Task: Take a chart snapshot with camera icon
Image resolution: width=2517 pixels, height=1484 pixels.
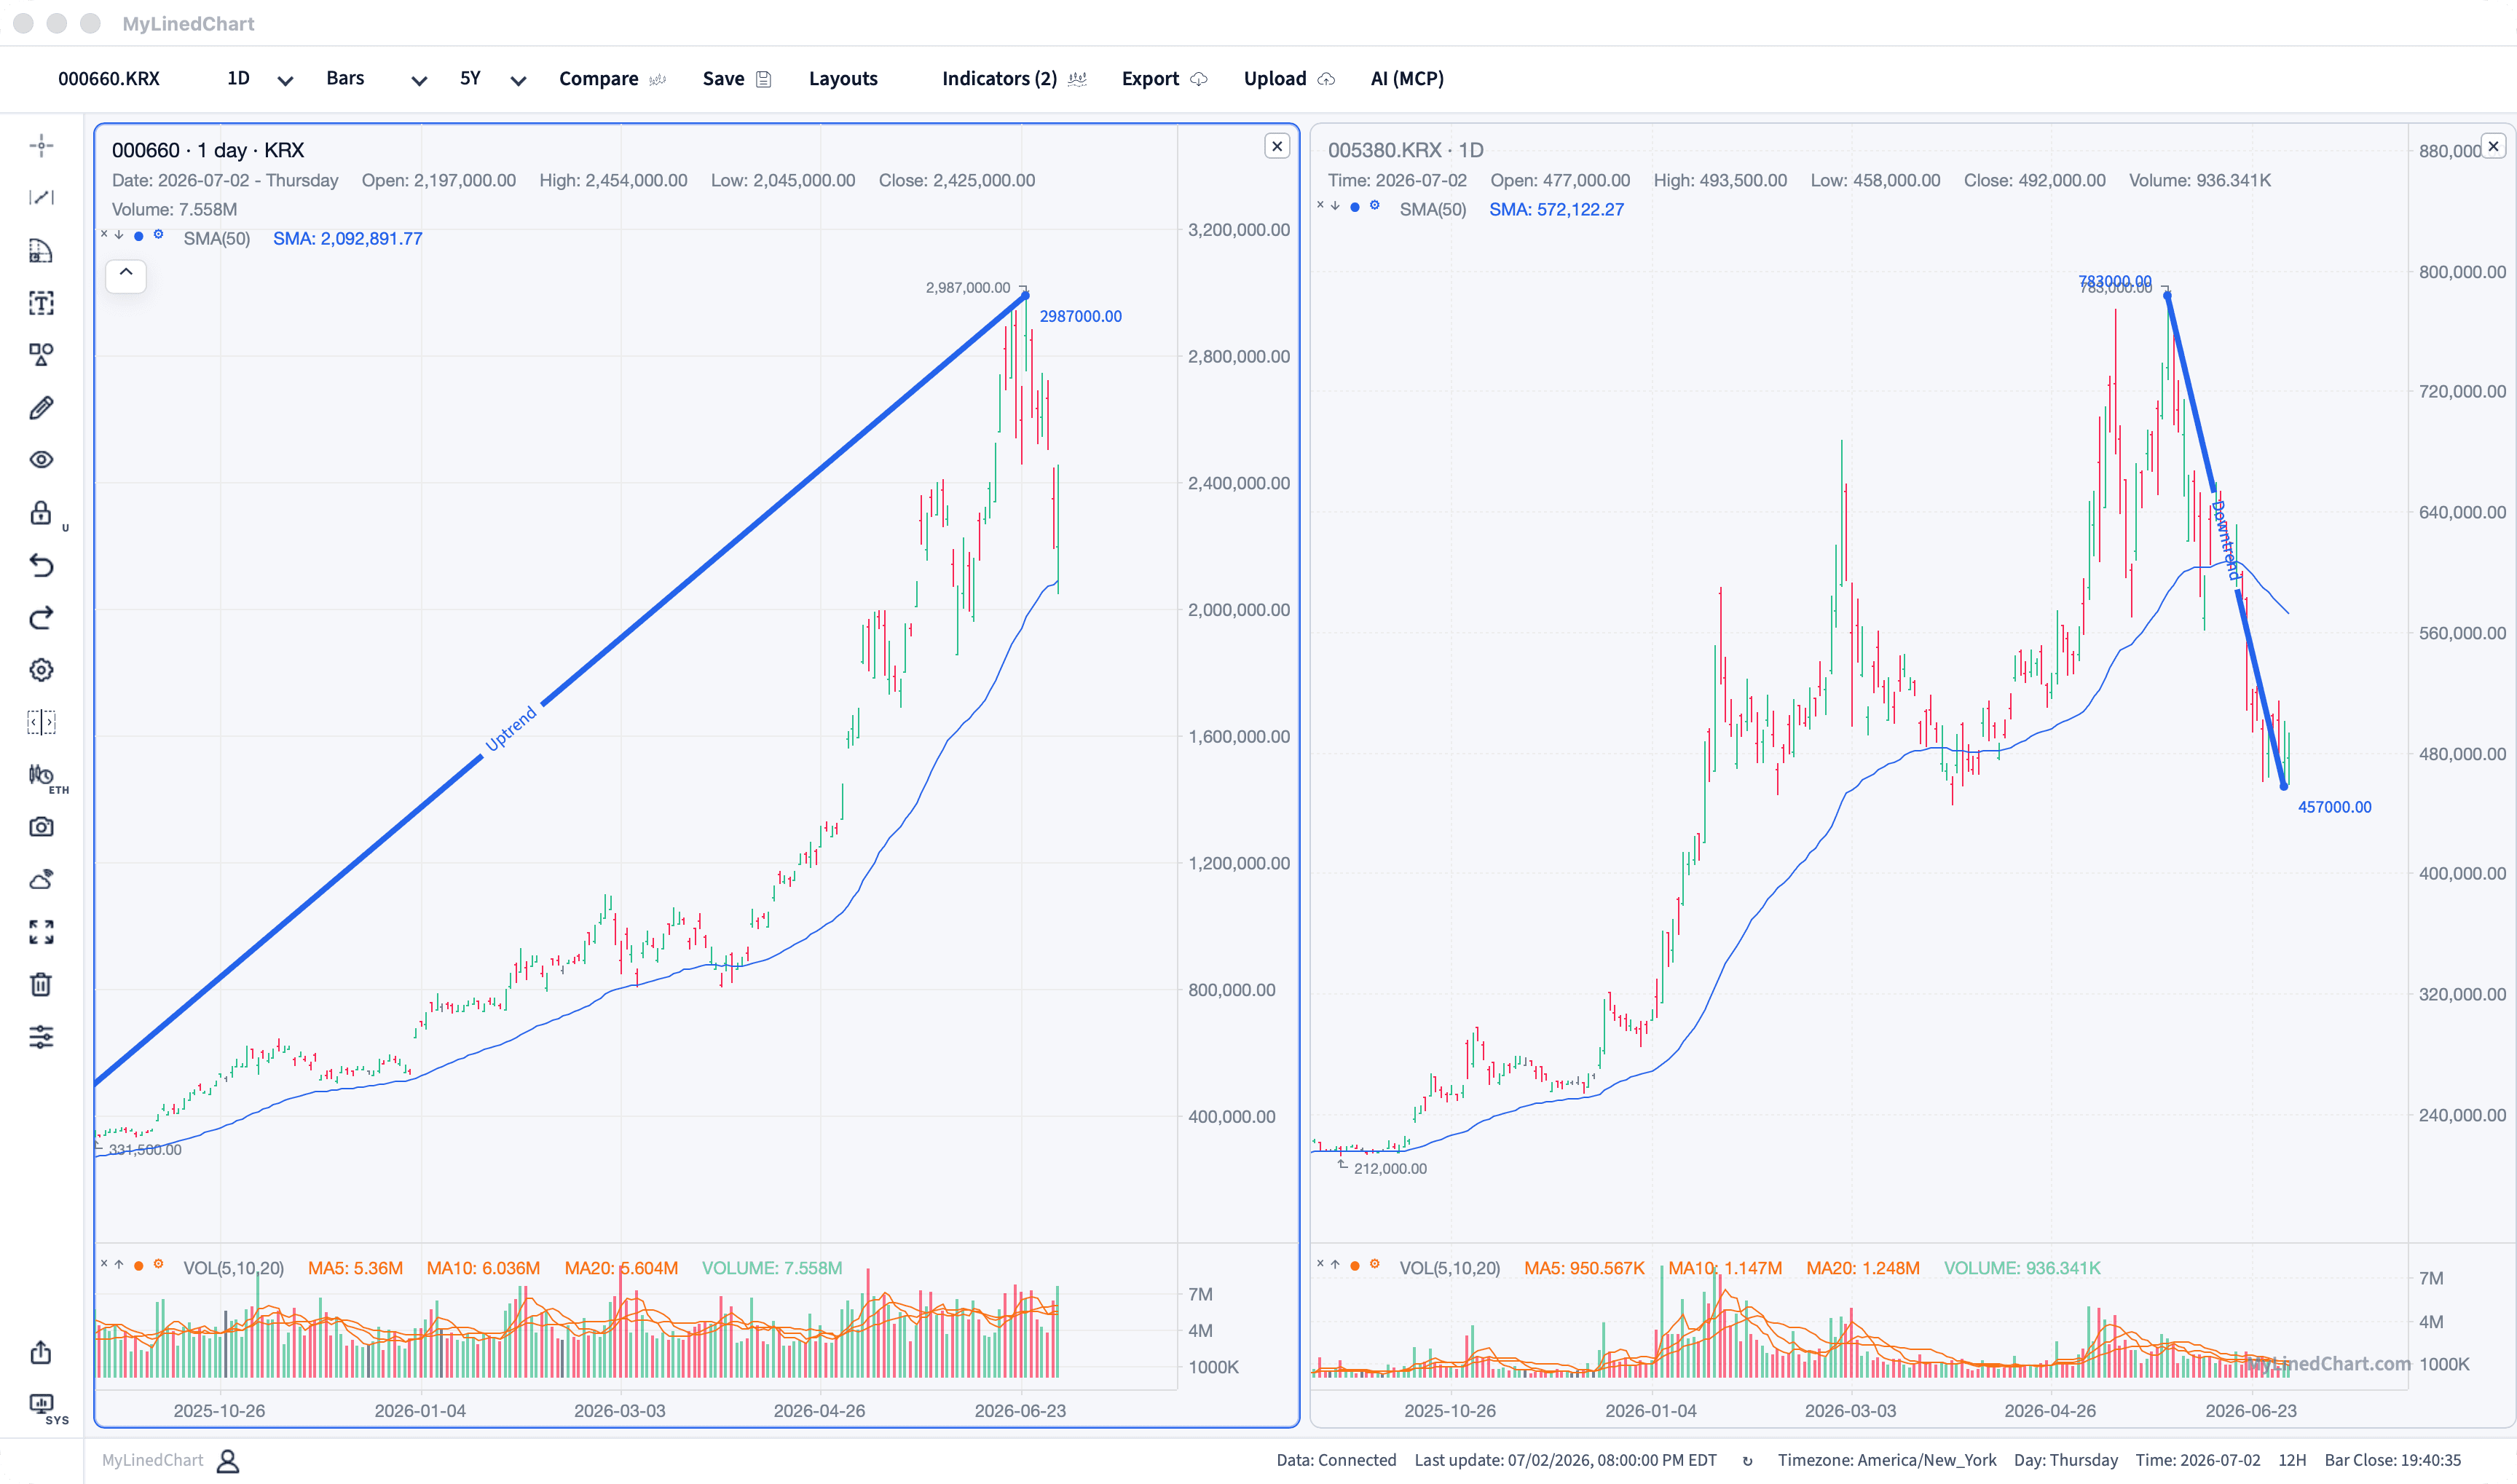Action: pos(41,827)
